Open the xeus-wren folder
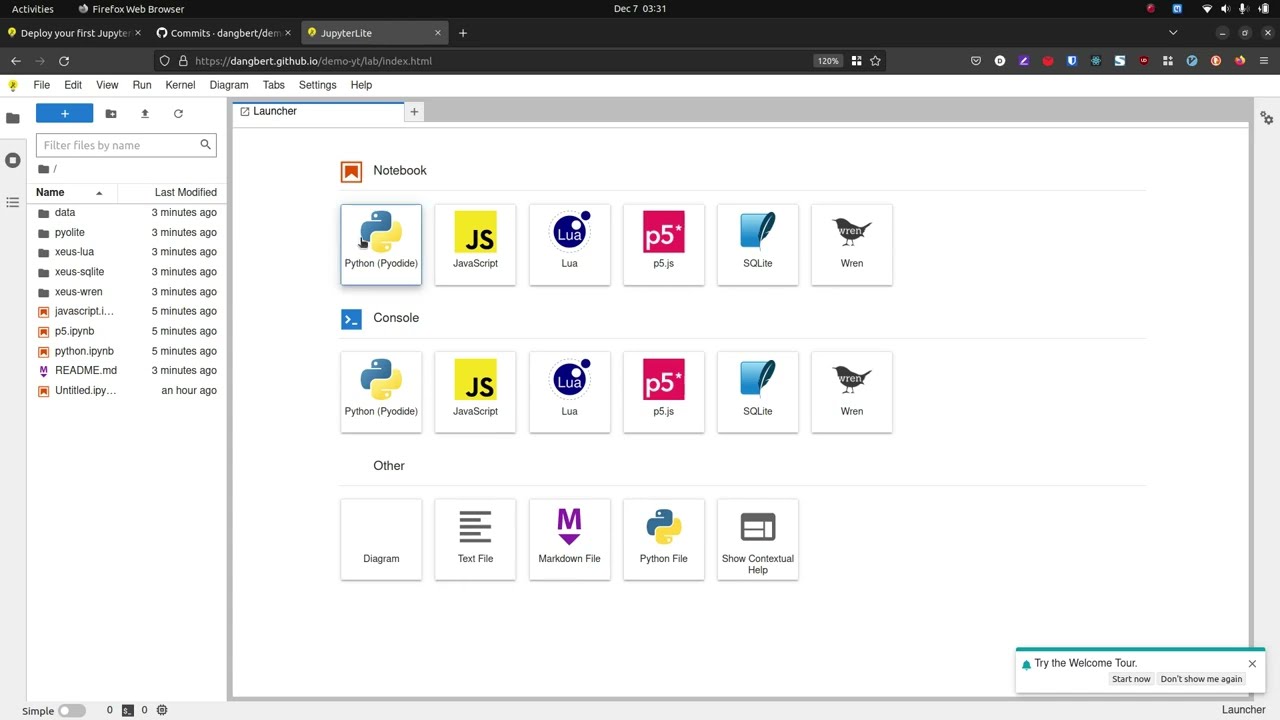Viewport: 1280px width, 720px height. [126, 292]
